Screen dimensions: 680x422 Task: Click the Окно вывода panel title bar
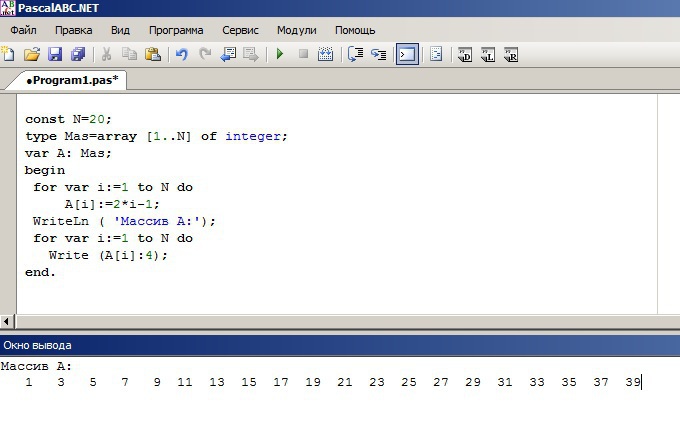340,345
